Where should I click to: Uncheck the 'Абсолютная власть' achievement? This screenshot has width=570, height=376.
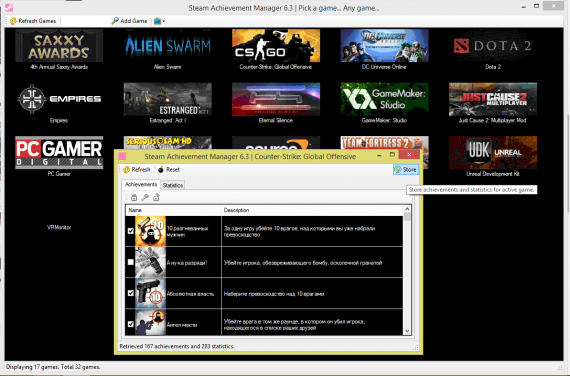tap(131, 293)
